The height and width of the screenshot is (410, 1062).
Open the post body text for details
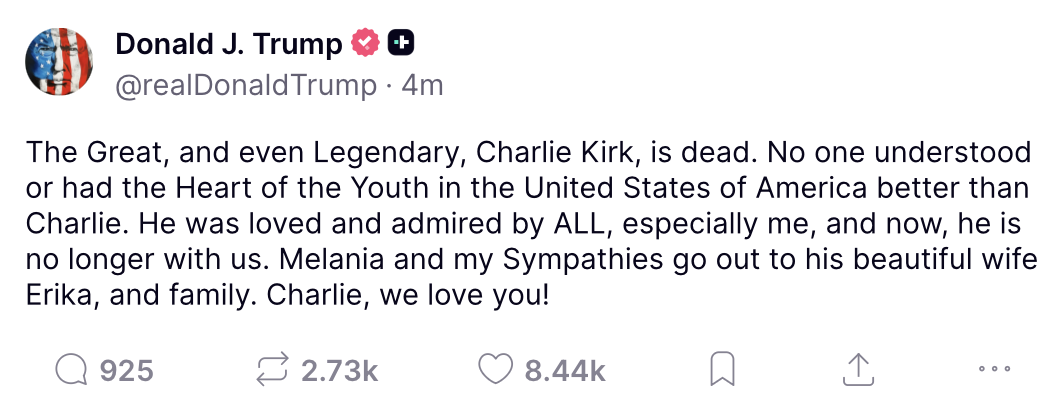pyautogui.click(x=532, y=224)
